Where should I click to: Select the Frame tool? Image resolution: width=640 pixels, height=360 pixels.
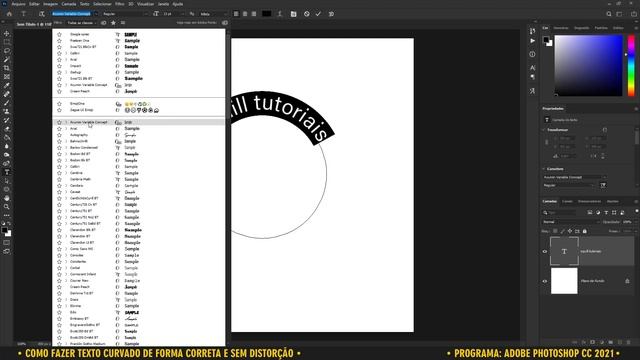(x=7, y=77)
